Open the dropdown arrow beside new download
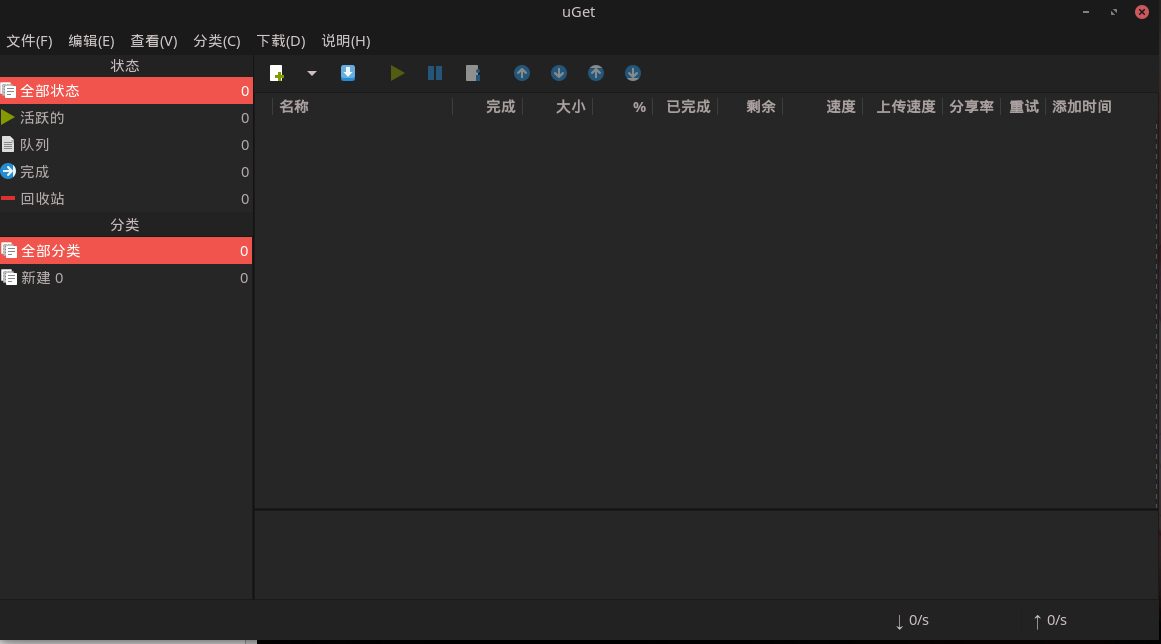Viewport: 1161px width, 644px height. coord(311,73)
